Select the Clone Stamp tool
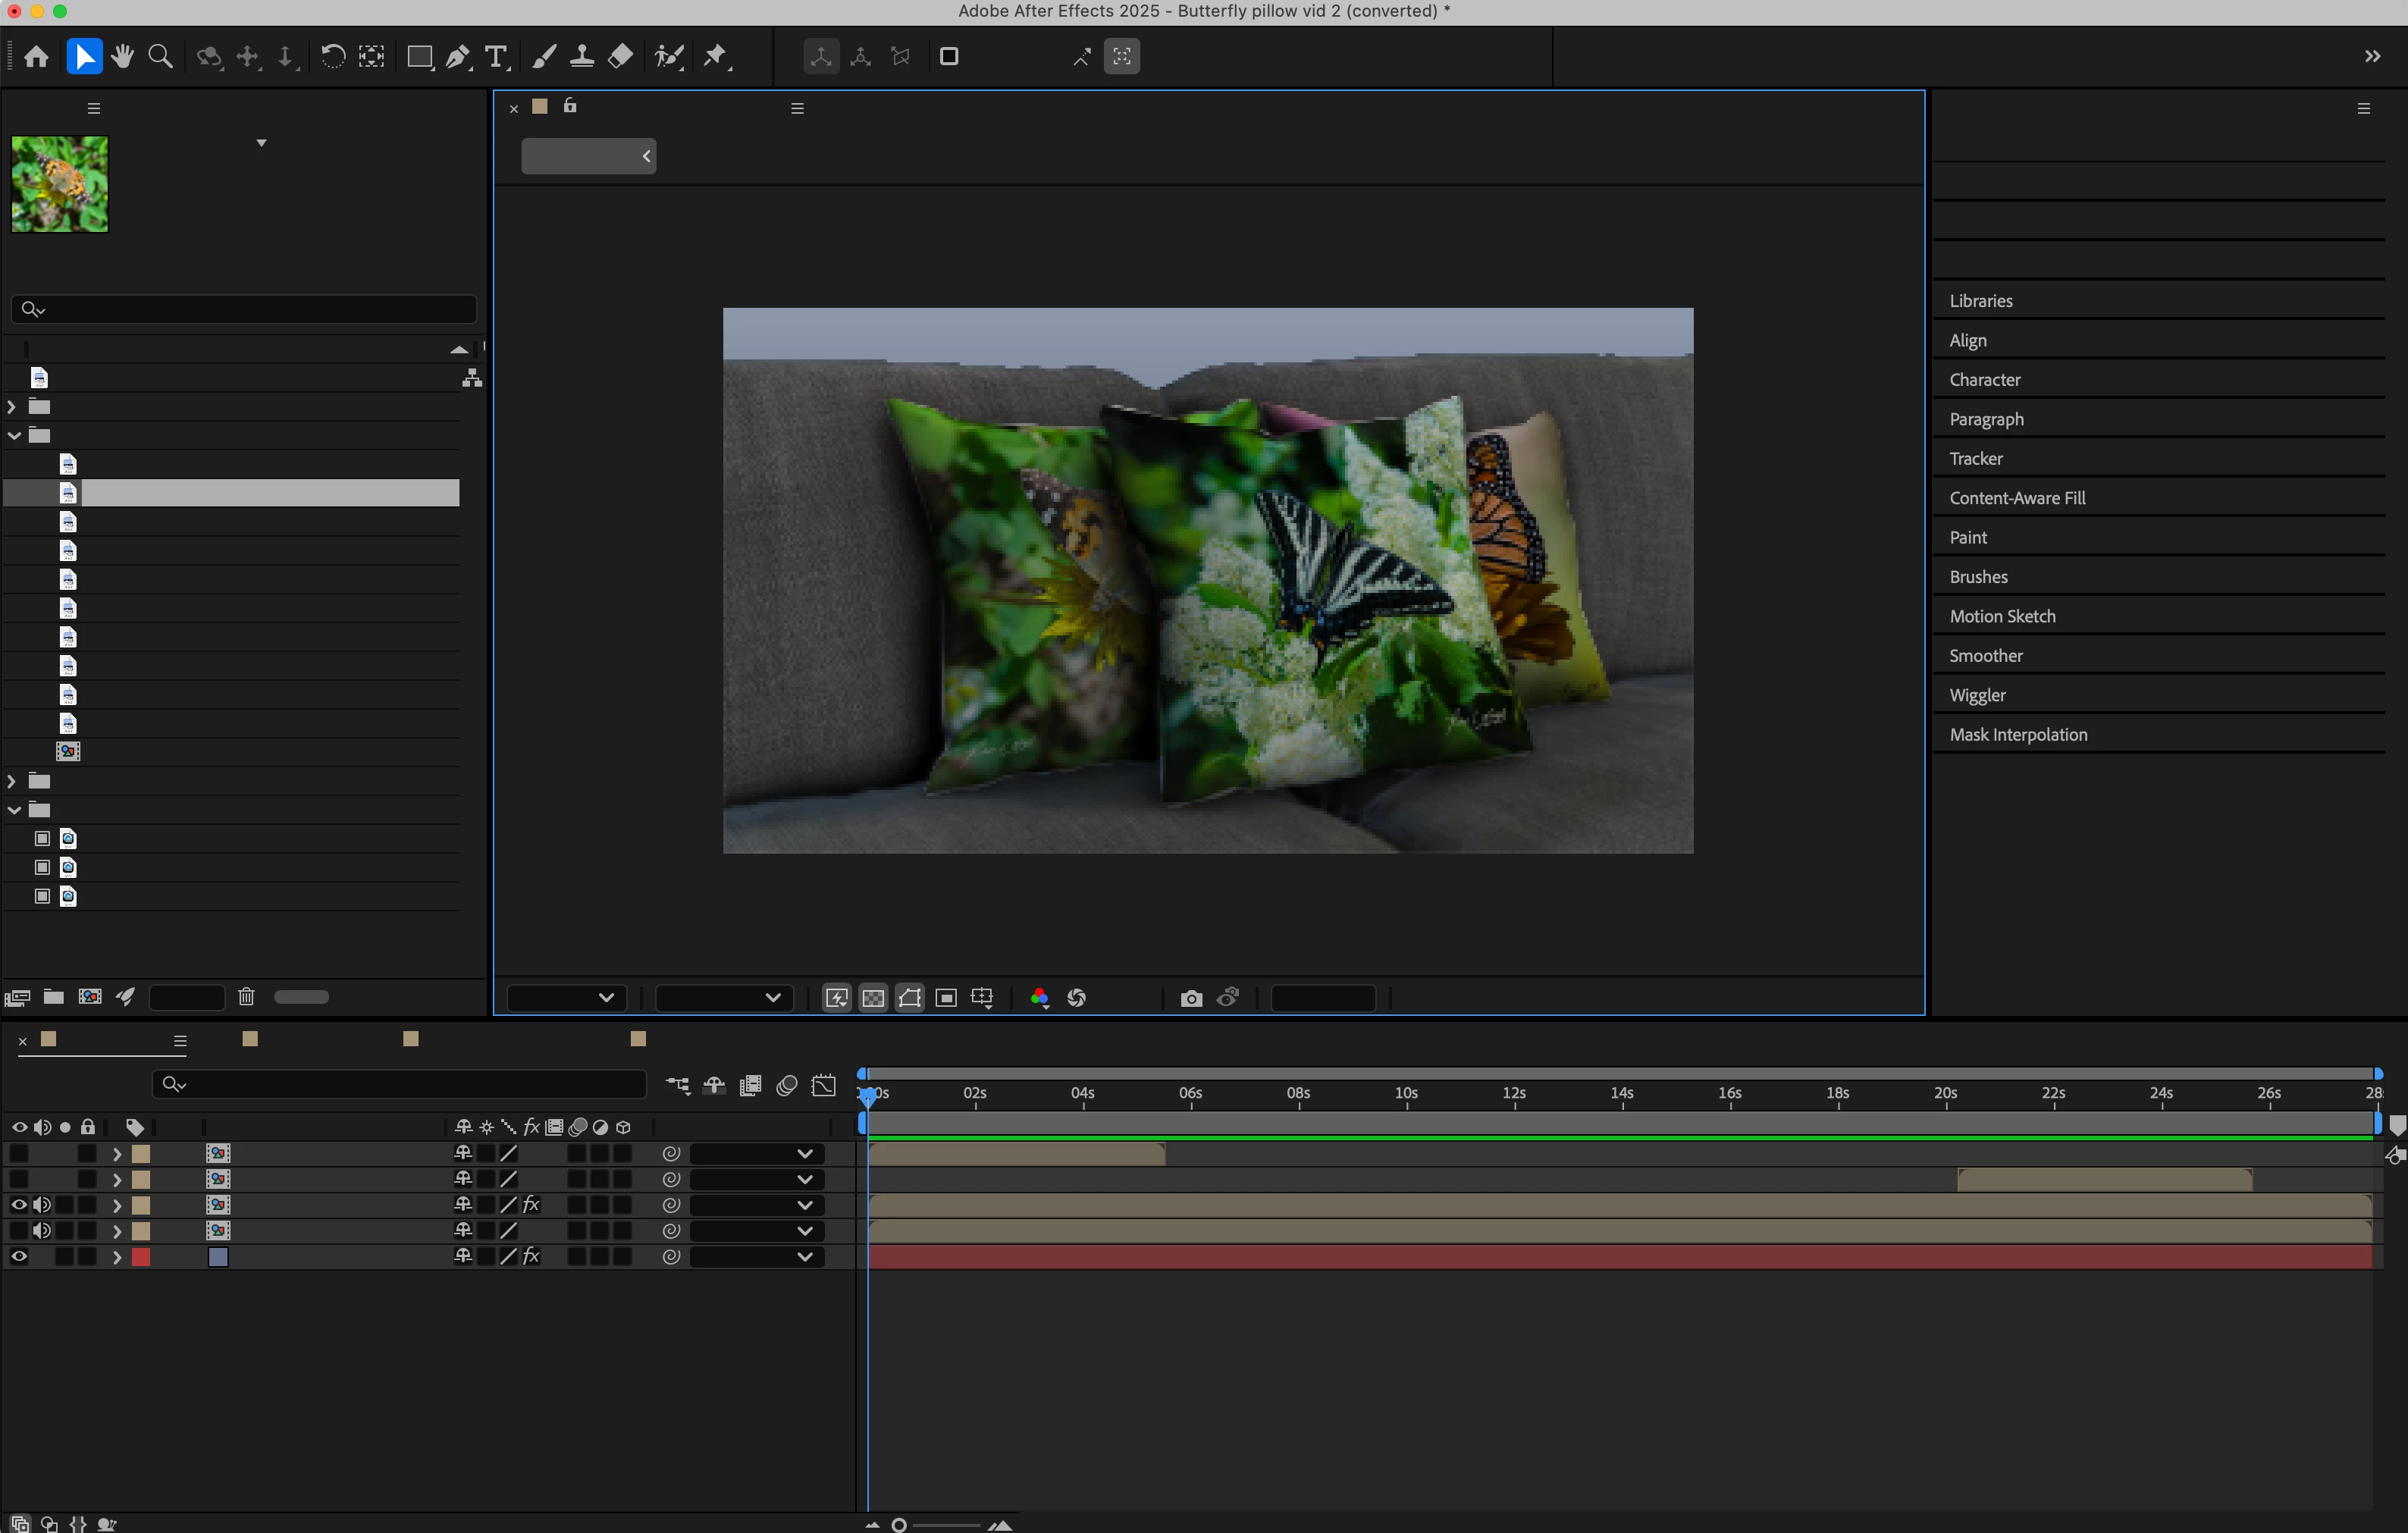Image resolution: width=2408 pixels, height=1533 pixels. point(581,57)
